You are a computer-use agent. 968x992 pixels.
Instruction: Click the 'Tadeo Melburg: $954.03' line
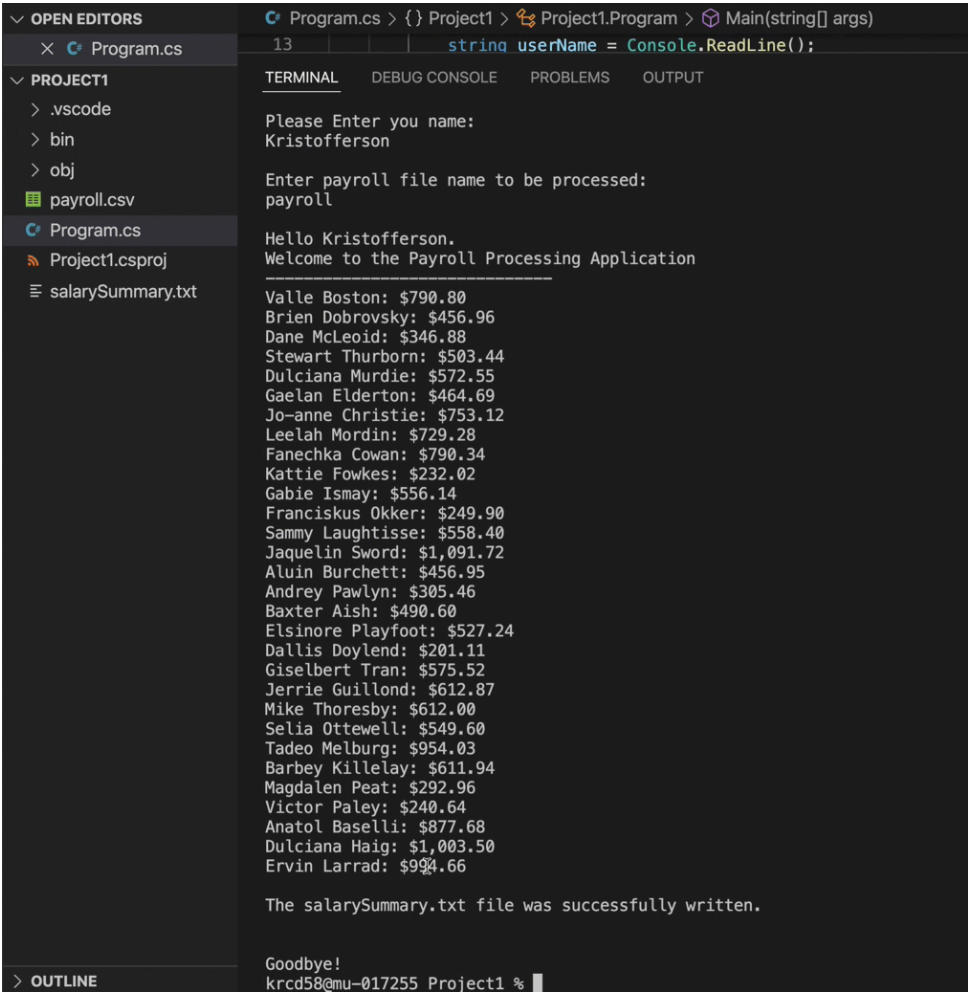[369, 749]
